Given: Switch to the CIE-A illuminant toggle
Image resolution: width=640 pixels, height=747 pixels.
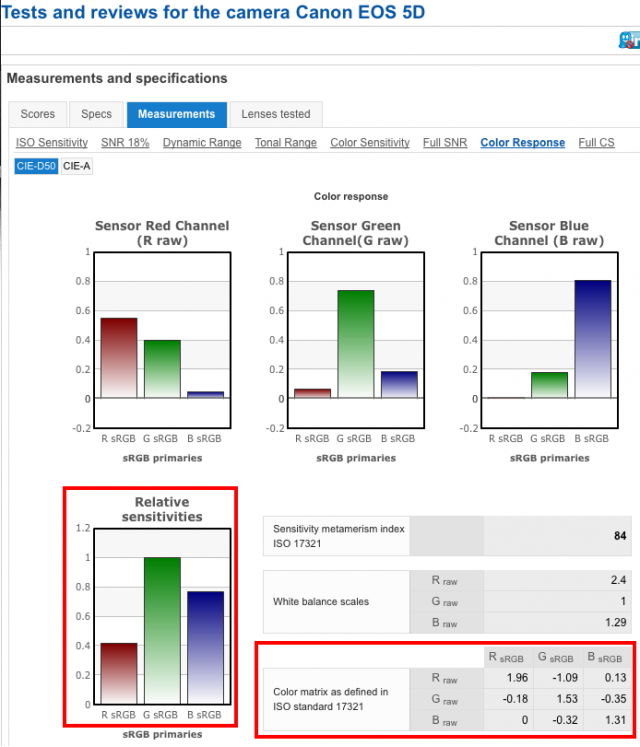Looking at the screenshot, I should tap(77, 166).
